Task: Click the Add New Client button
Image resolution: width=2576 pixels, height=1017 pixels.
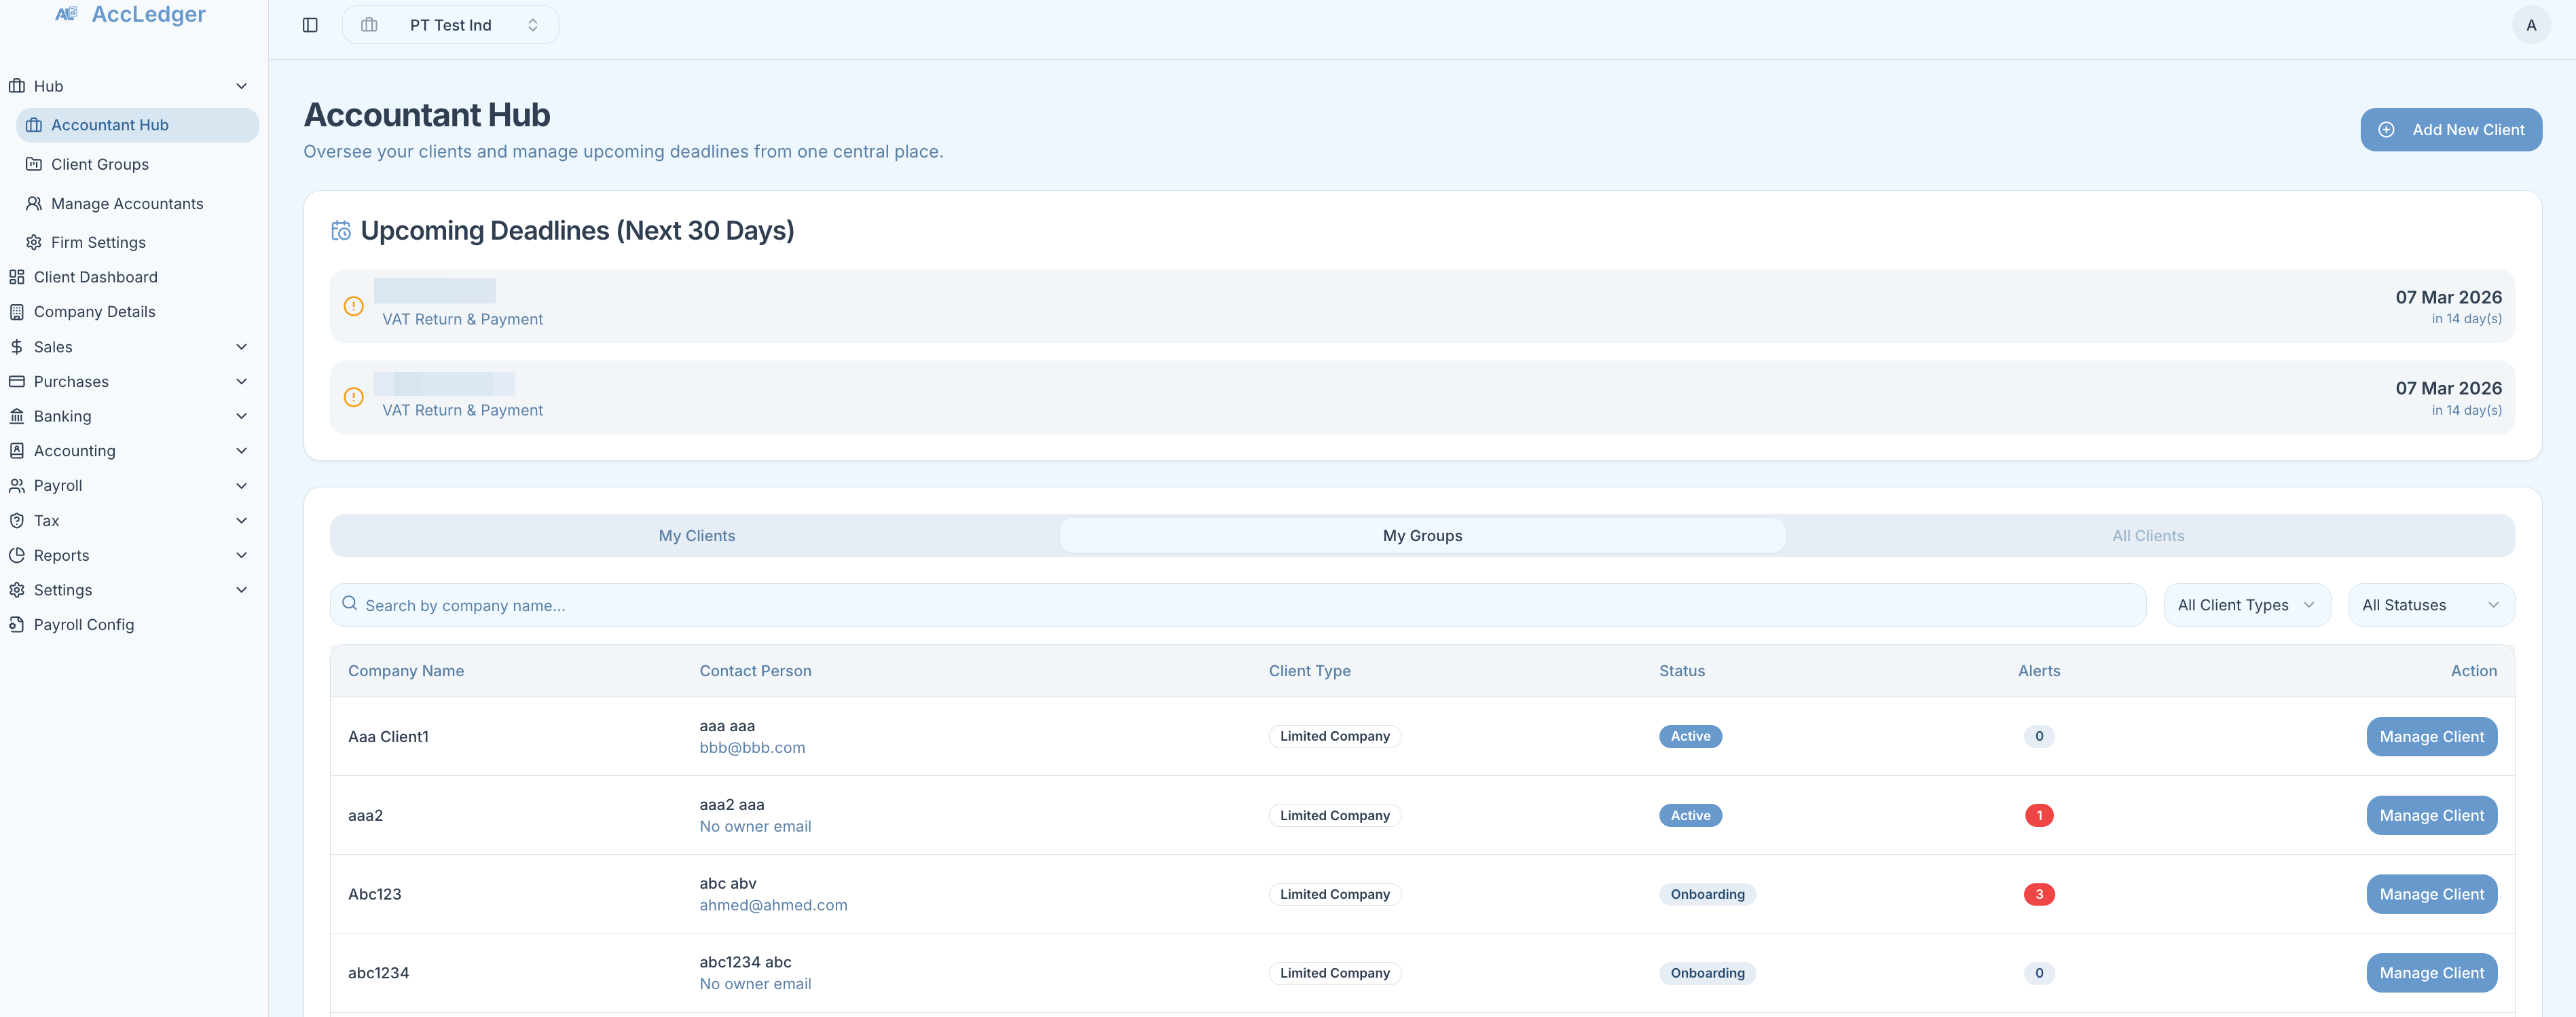Action: [2451, 129]
